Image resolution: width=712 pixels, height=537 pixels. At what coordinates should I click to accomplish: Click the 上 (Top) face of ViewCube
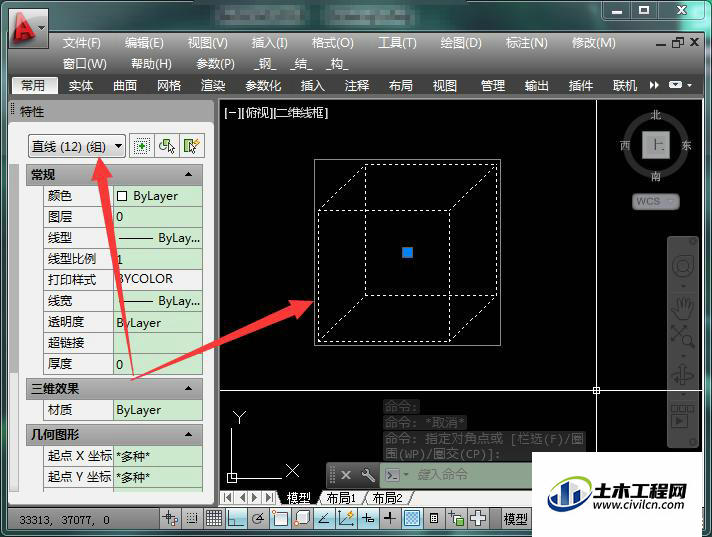(656, 145)
